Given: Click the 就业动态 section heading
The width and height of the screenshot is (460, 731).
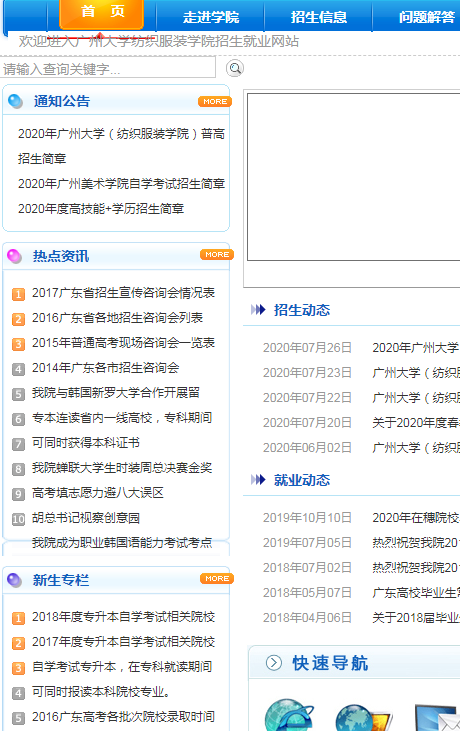Looking at the screenshot, I should 302,480.
